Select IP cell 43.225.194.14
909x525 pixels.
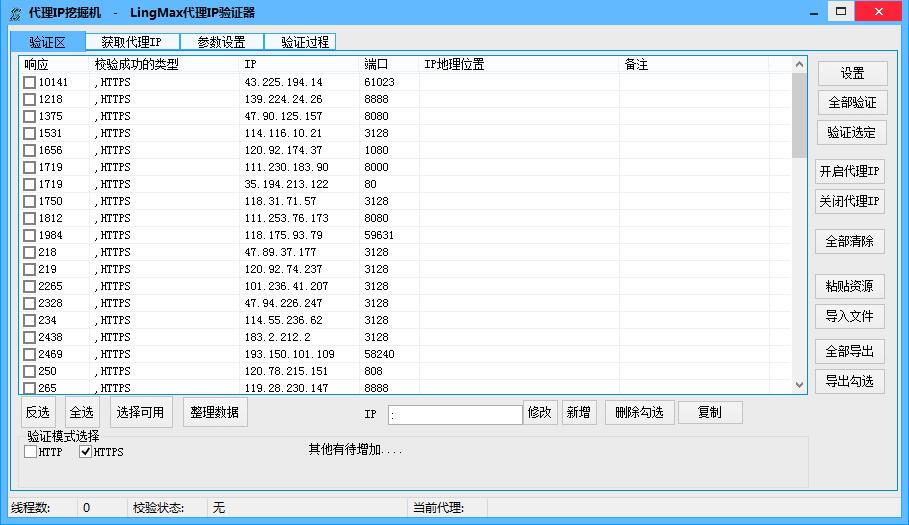point(283,82)
